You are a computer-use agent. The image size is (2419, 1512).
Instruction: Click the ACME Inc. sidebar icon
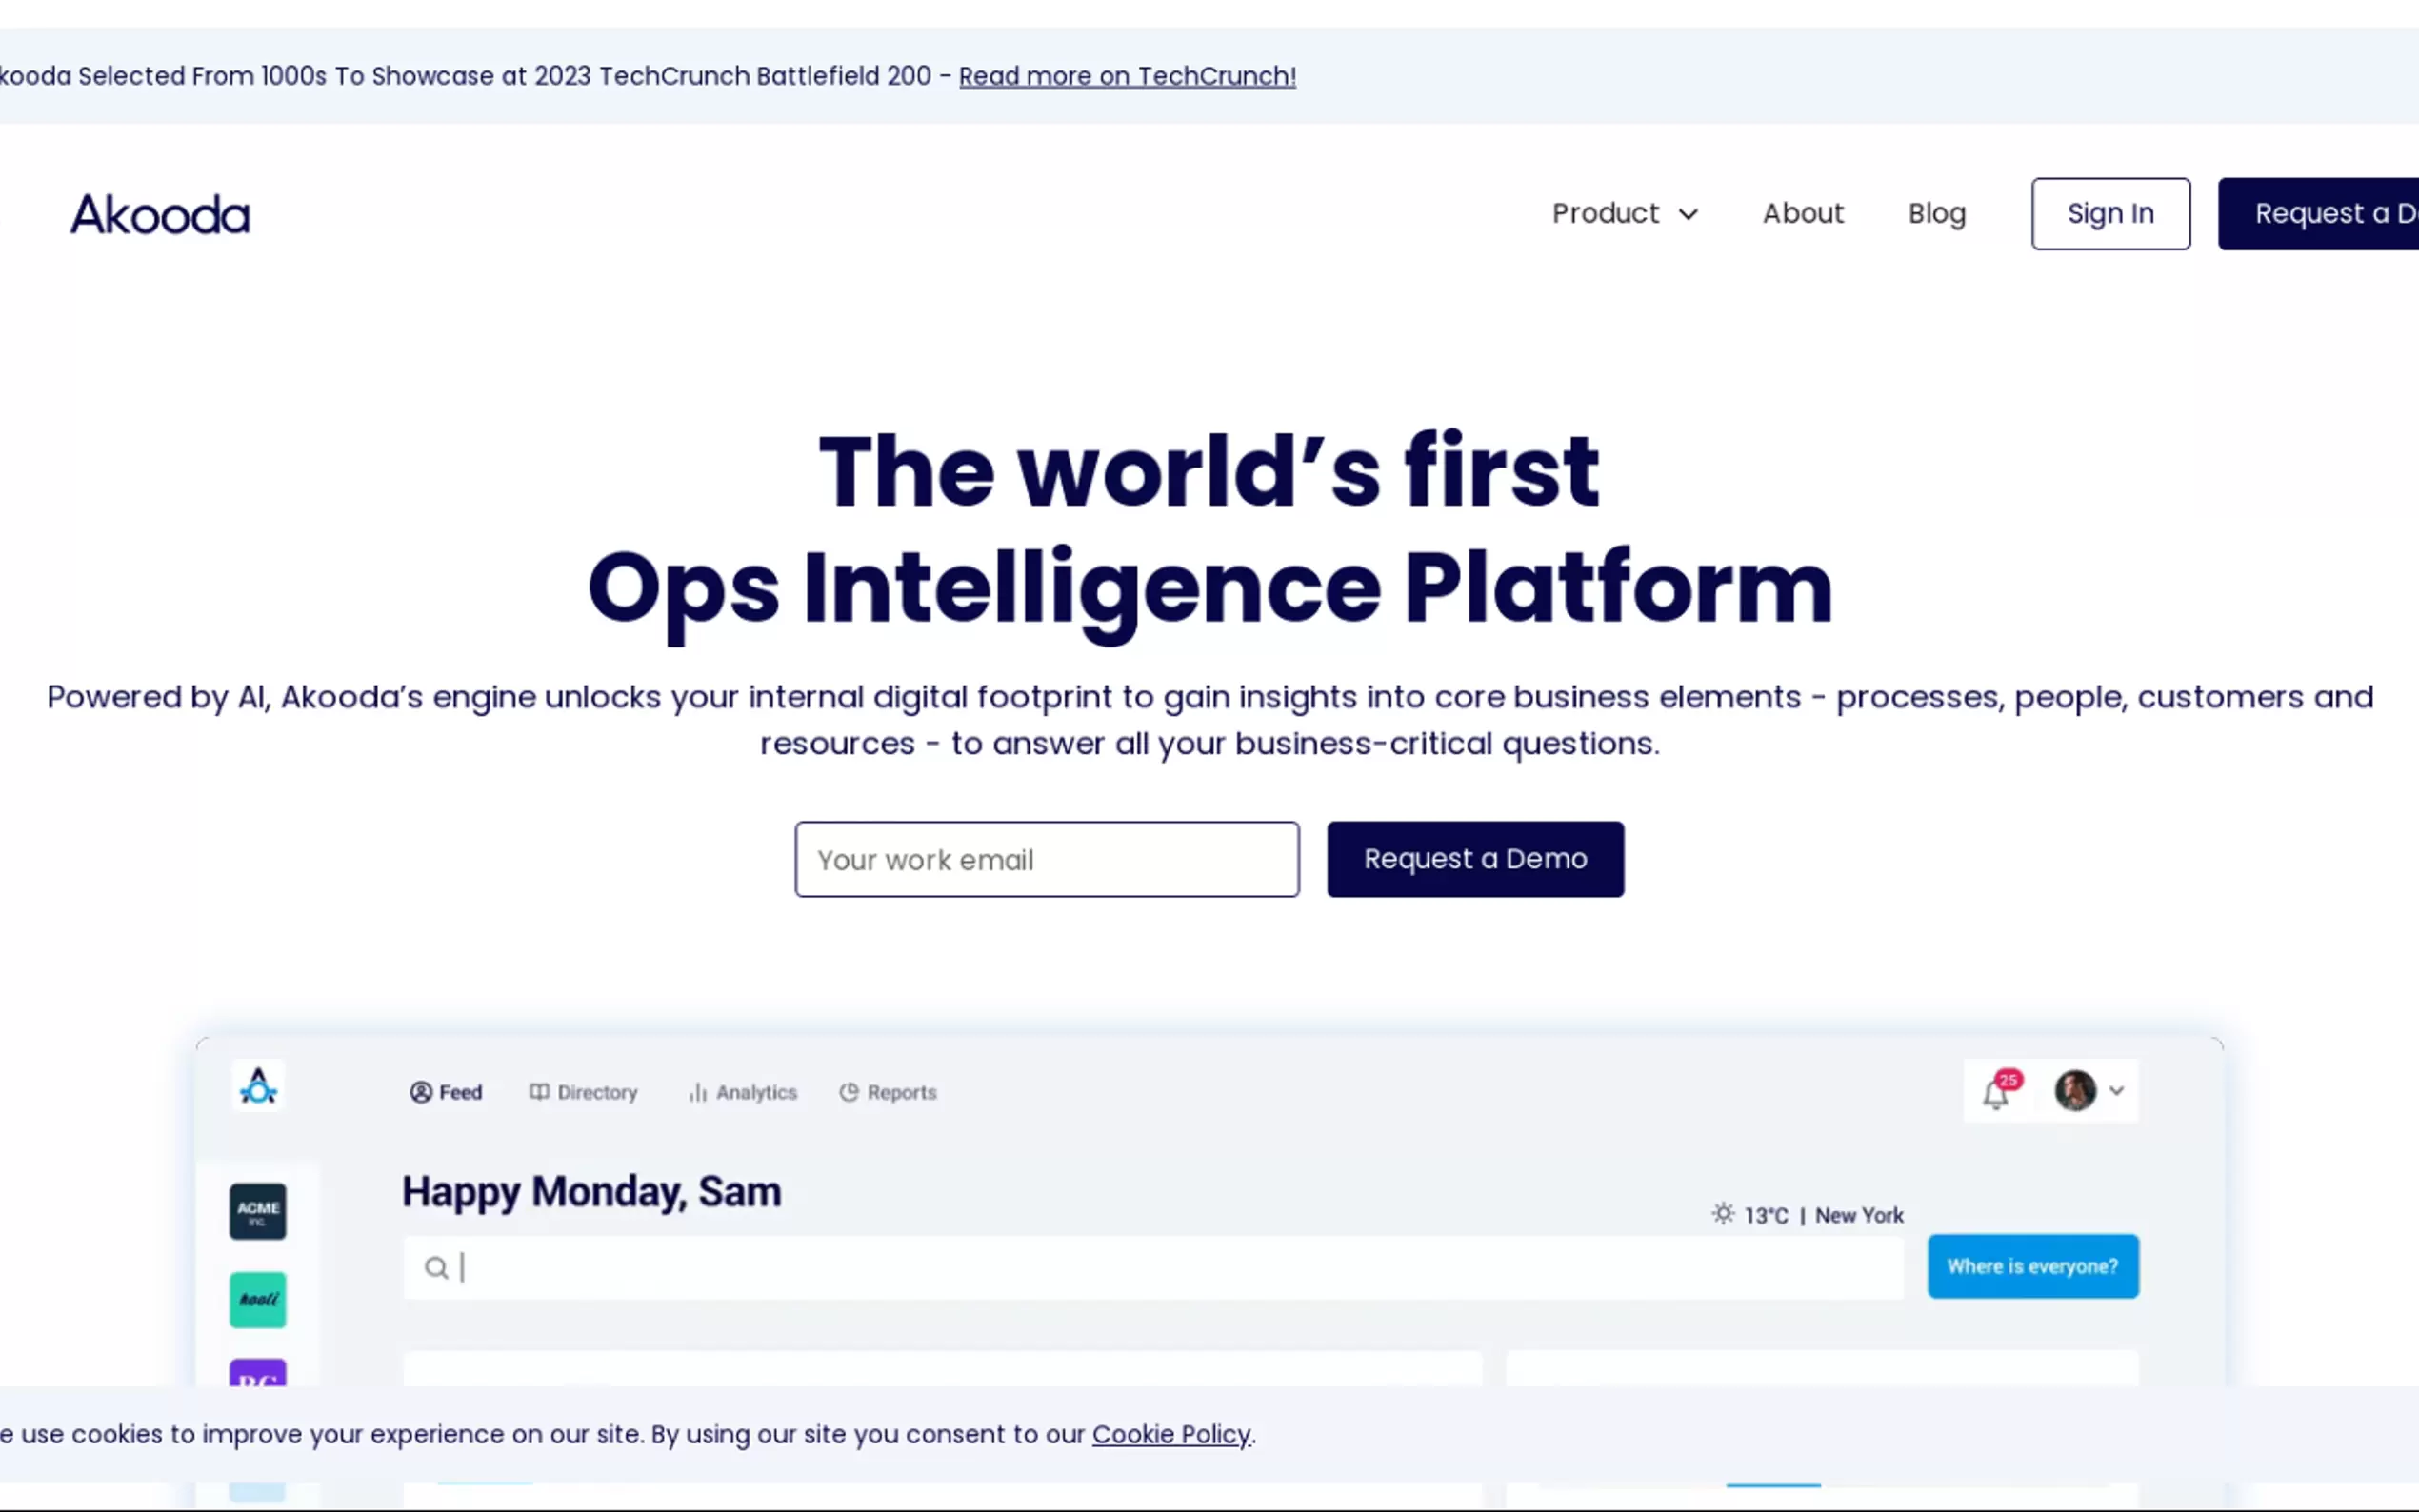[257, 1211]
